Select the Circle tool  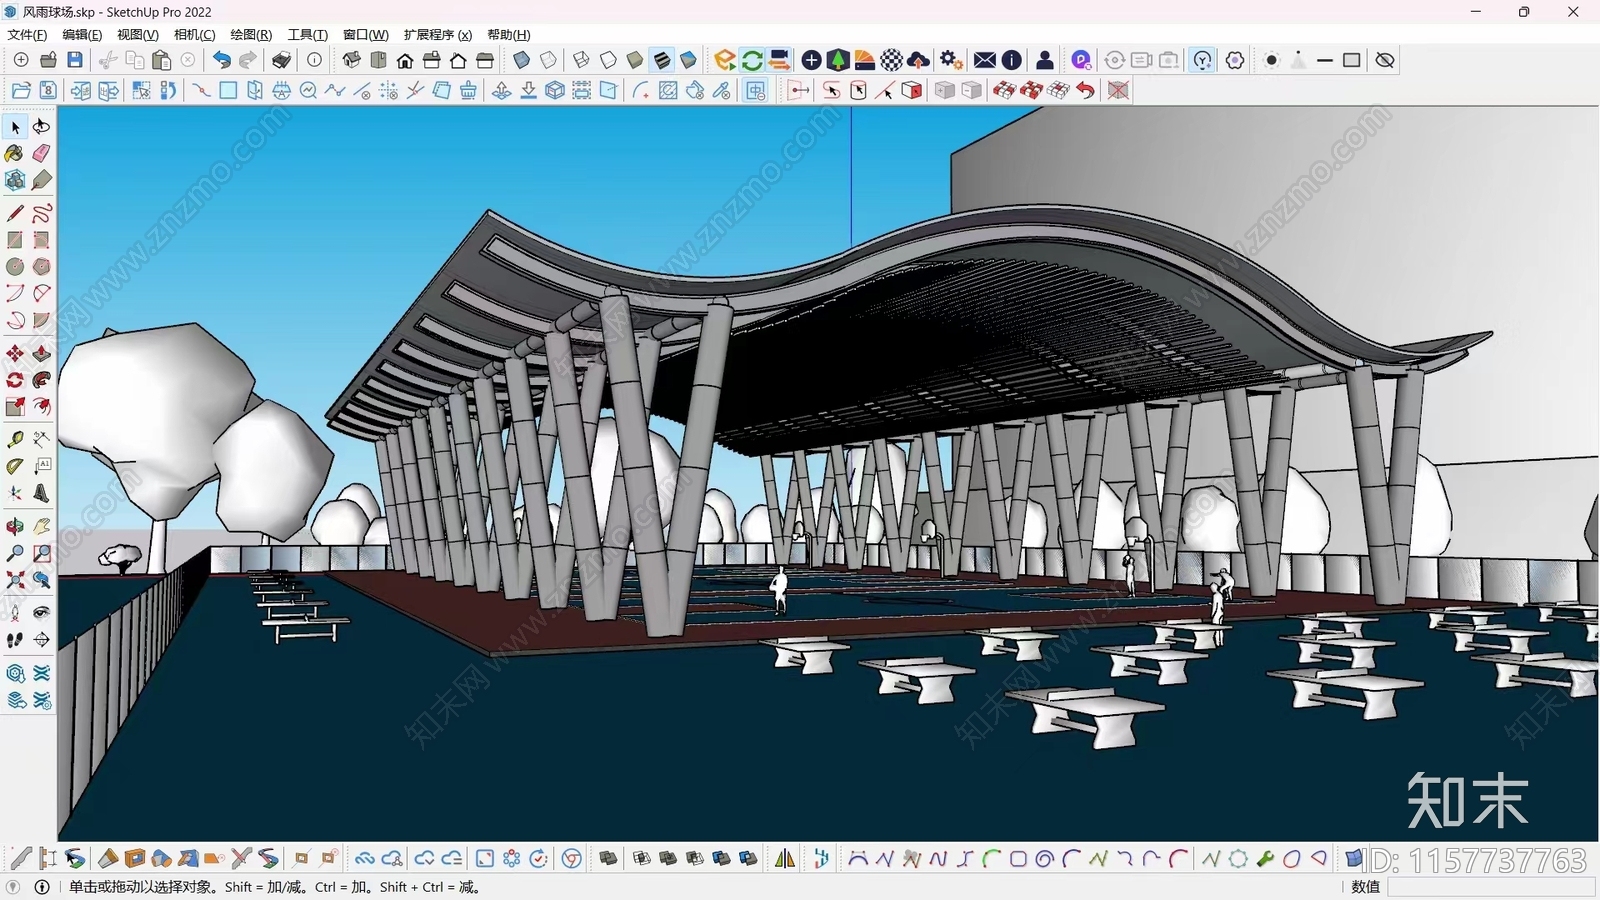coord(15,267)
